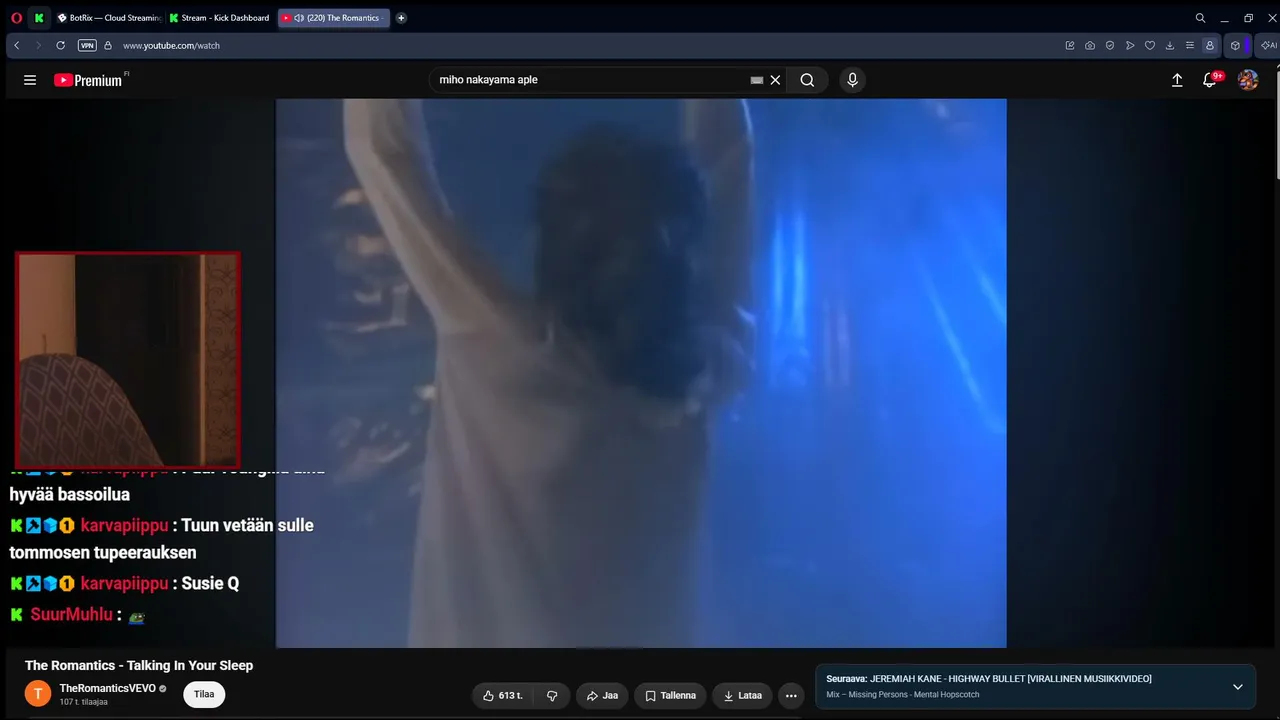Go back to the previous page
The height and width of the screenshot is (720, 1280).
coord(17,45)
